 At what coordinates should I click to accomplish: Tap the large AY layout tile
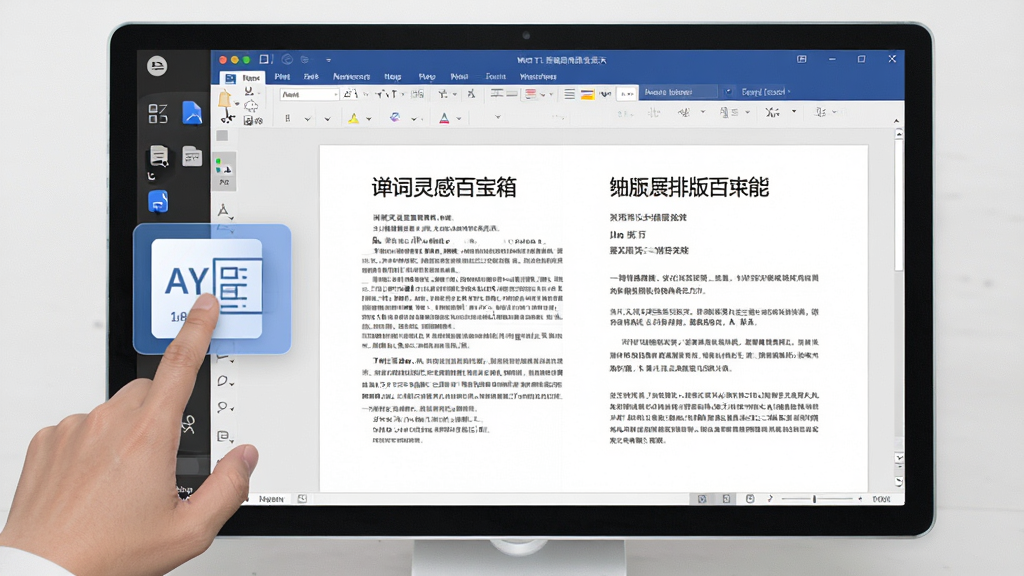point(207,288)
